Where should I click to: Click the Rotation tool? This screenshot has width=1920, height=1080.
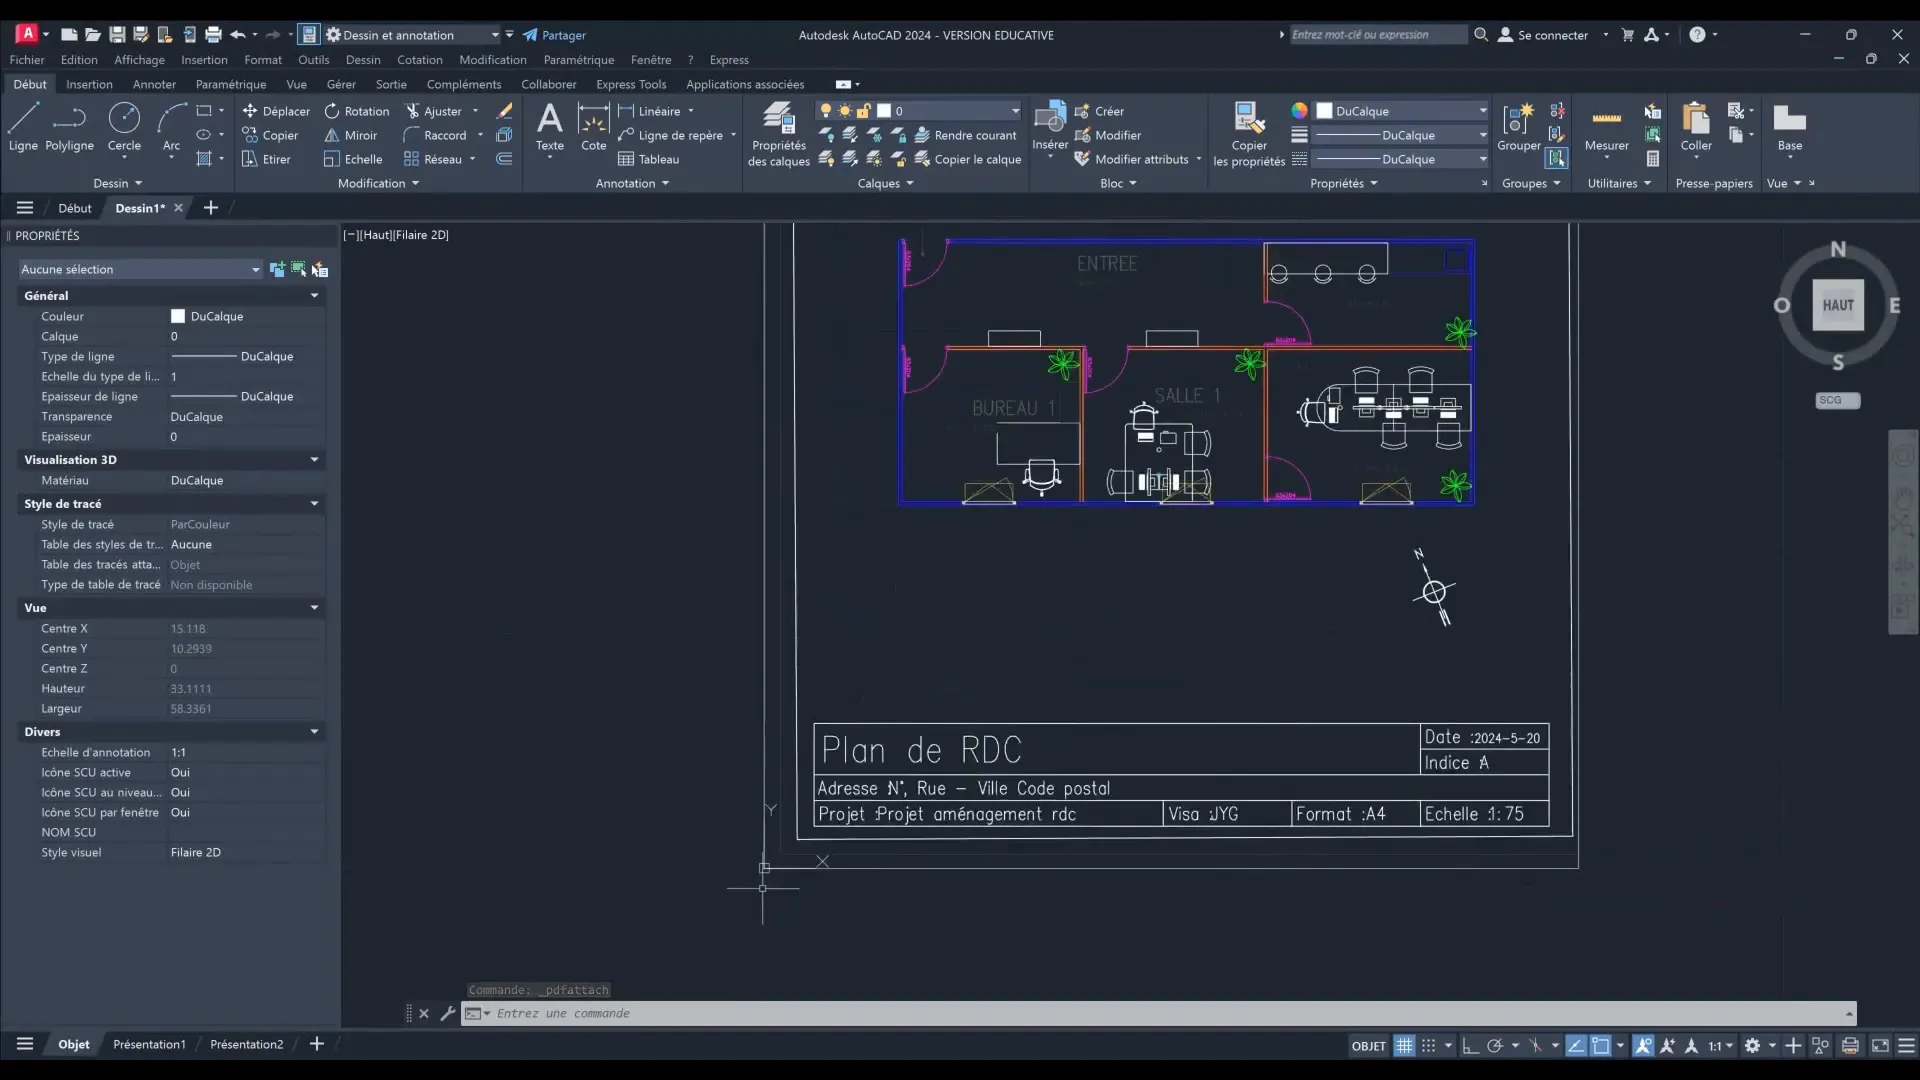[357, 111]
